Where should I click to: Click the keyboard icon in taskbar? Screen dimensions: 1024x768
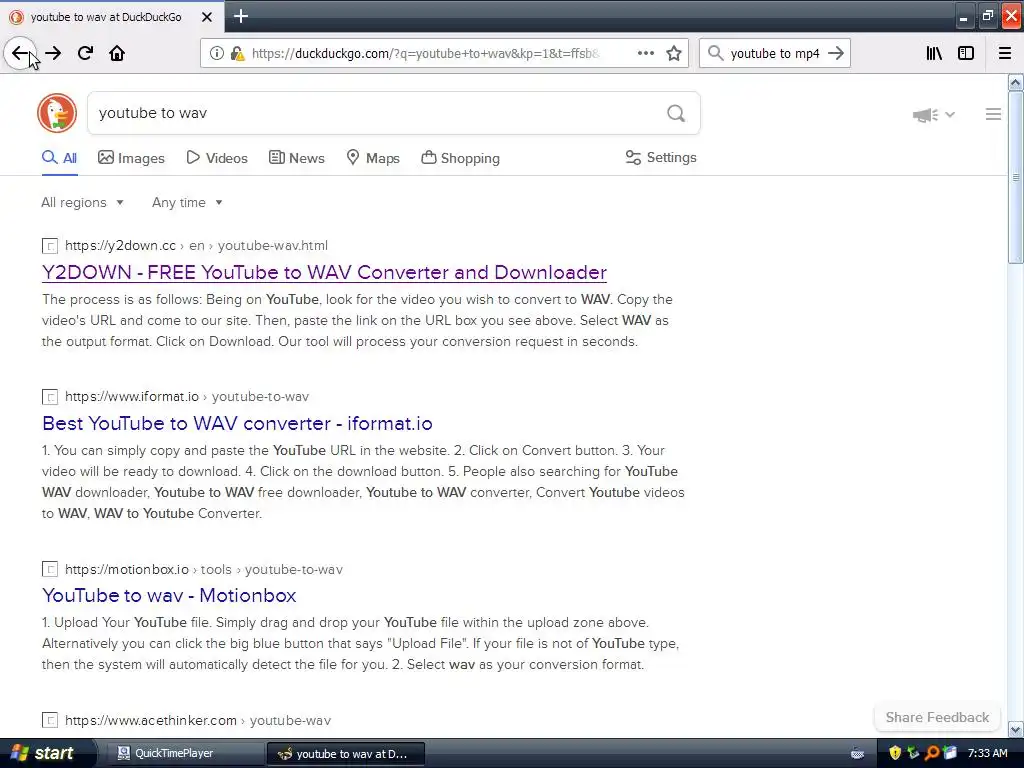pos(857,754)
